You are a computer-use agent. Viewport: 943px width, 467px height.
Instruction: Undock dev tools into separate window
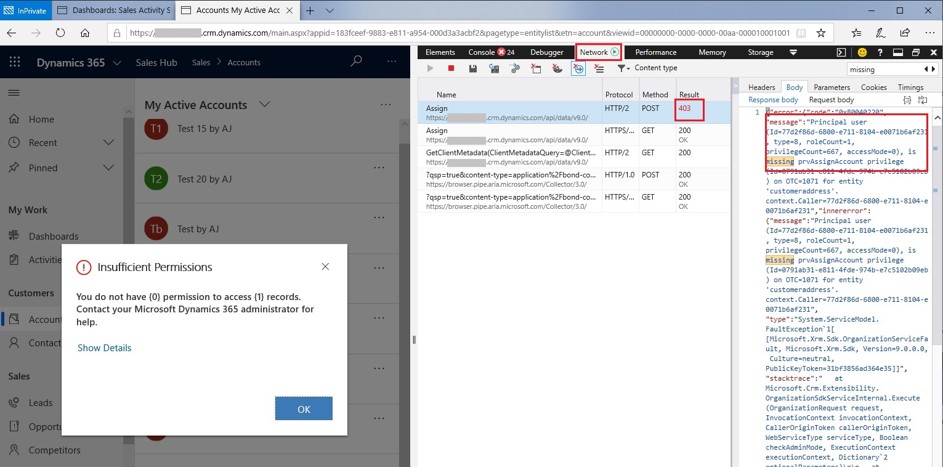point(916,52)
